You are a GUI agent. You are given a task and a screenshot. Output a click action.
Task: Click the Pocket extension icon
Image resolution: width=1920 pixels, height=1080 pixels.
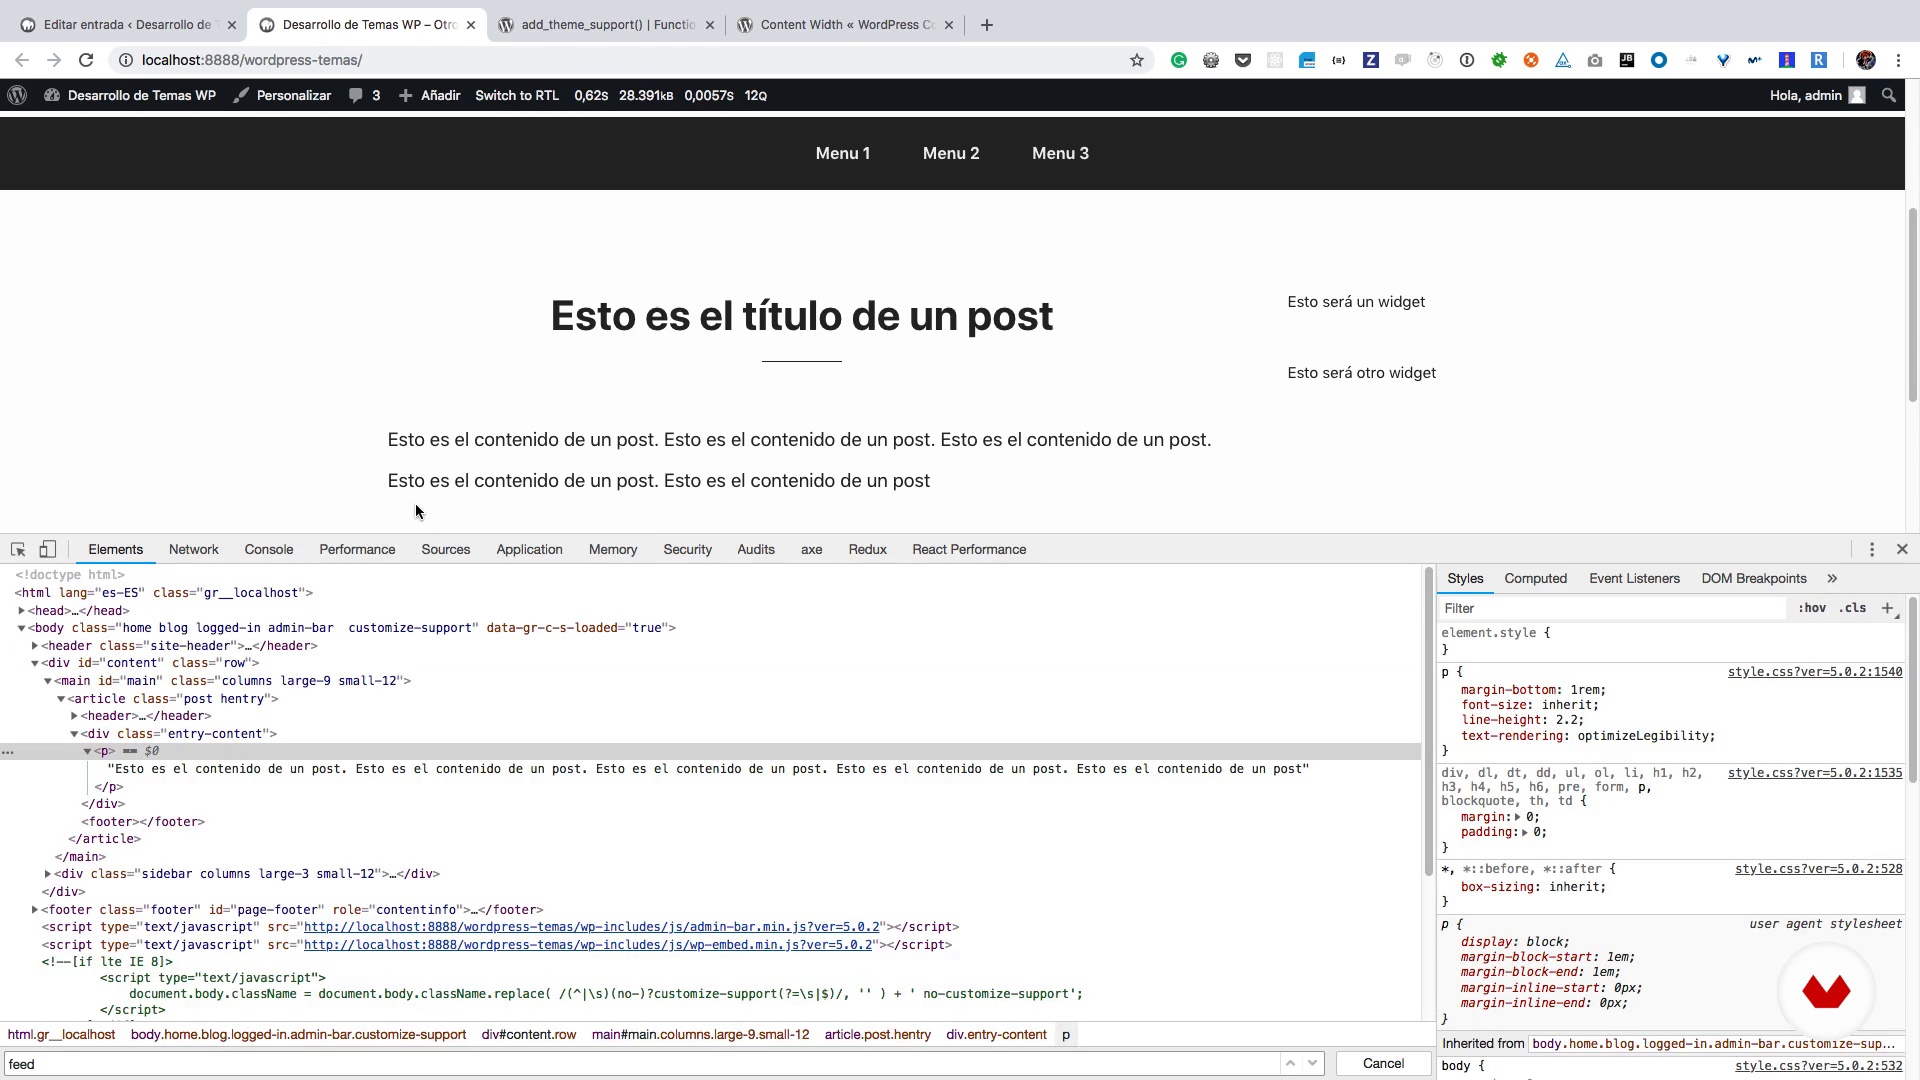tap(1243, 60)
